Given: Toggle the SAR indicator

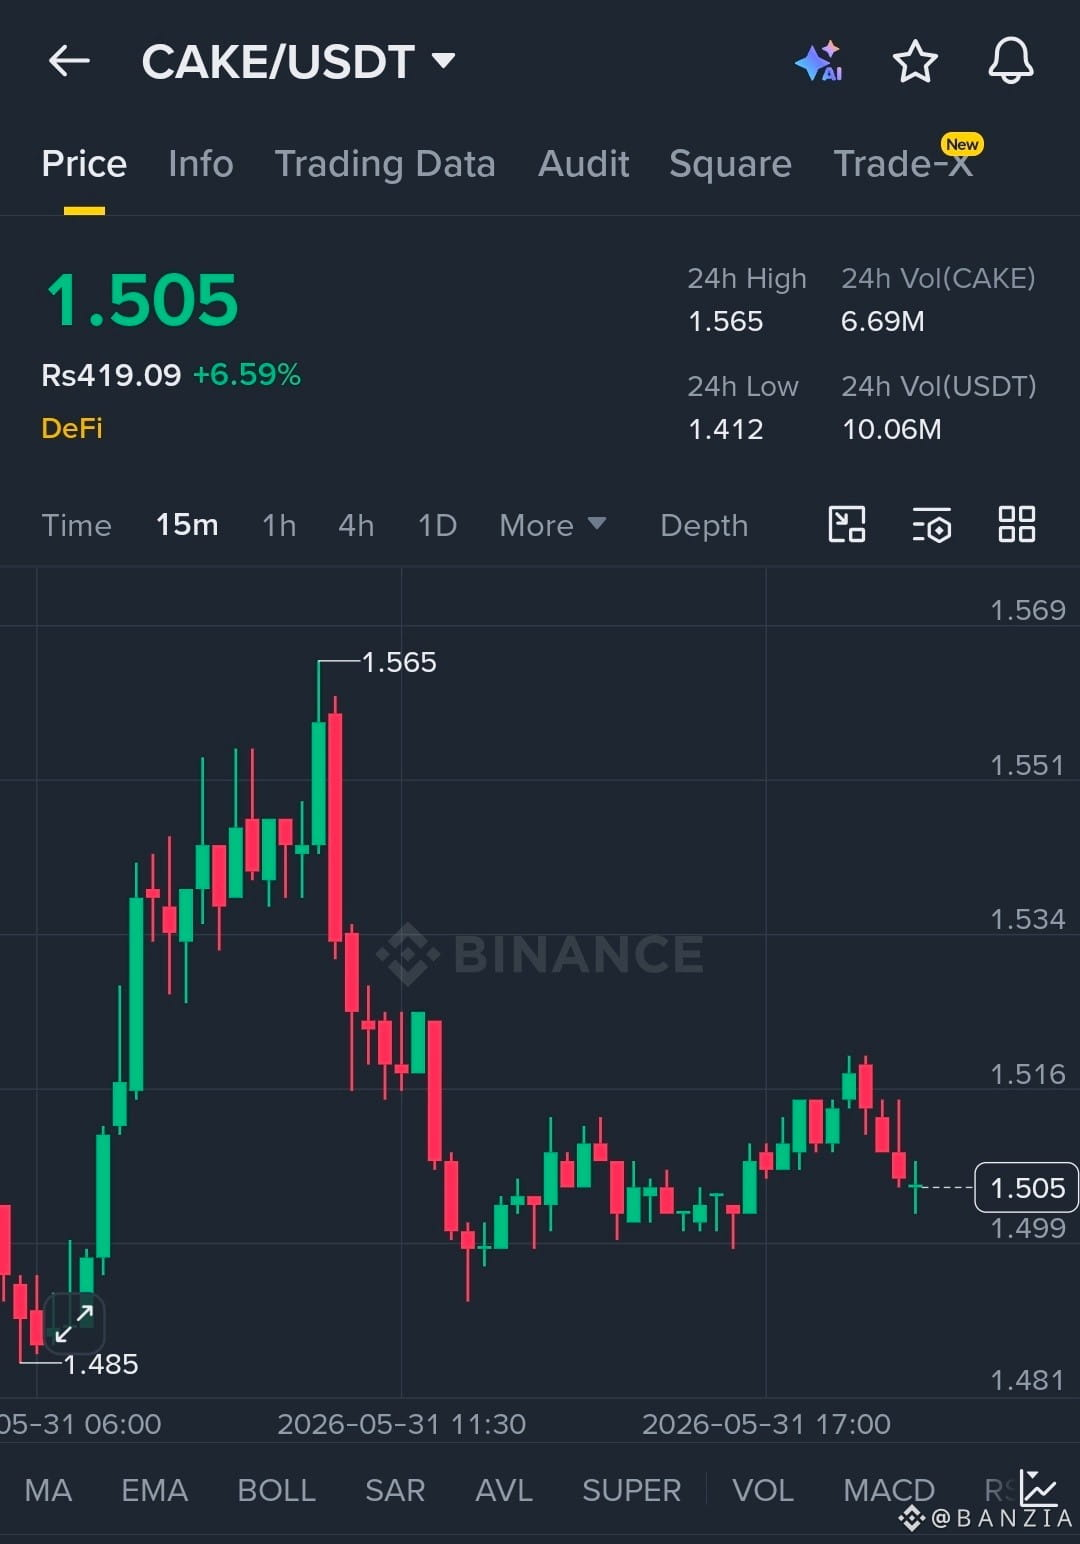Looking at the screenshot, I should coord(395,1490).
